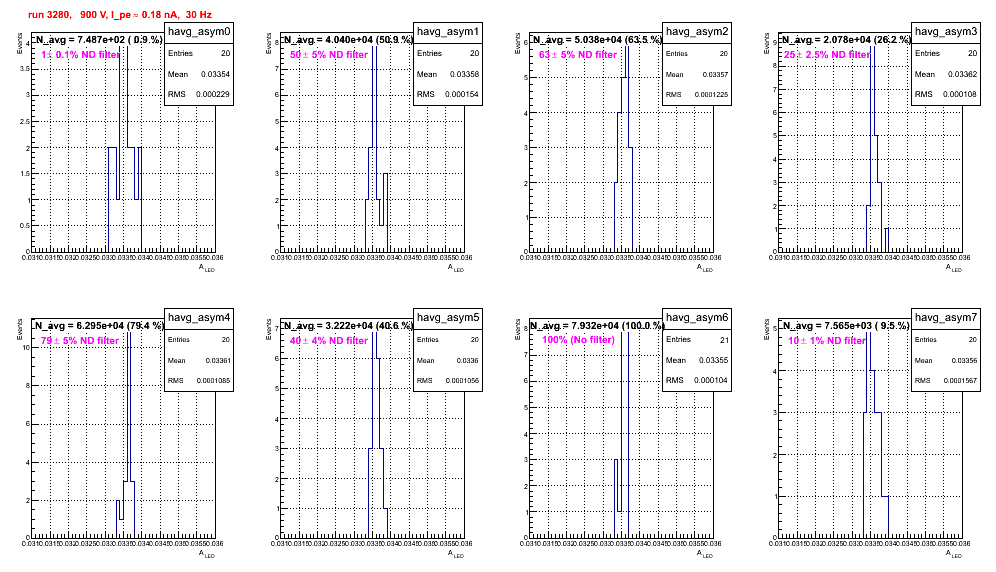996x572 pixels.
Task: Click the N_avg = 6.295e+04 label
Action: (98, 325)
